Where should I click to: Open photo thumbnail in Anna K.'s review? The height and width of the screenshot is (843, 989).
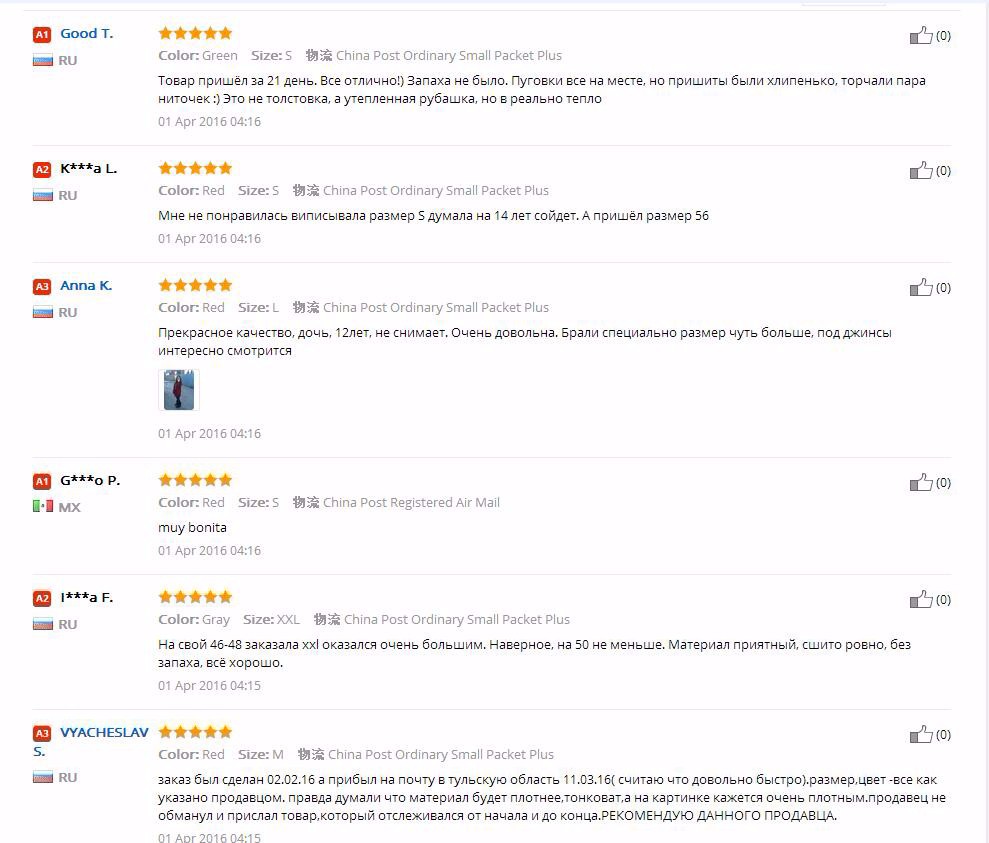coord(178,390)
